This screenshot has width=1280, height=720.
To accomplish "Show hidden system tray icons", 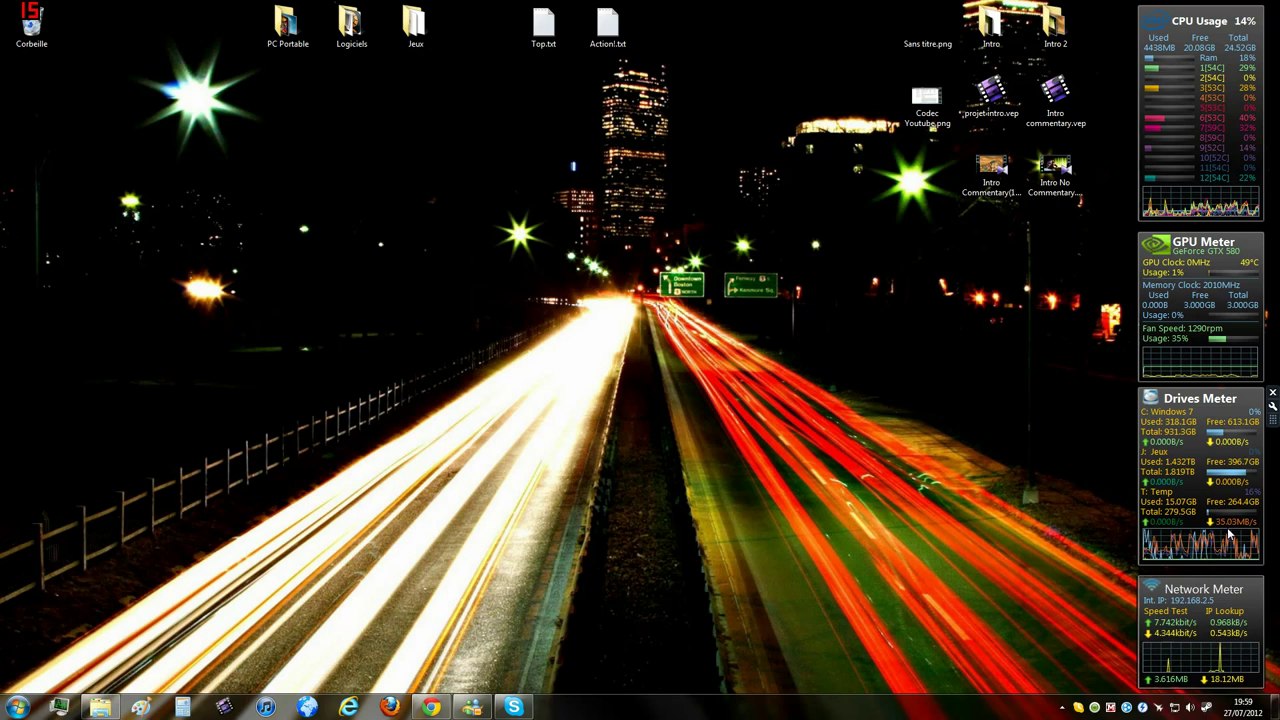I will coord(1062,708).
